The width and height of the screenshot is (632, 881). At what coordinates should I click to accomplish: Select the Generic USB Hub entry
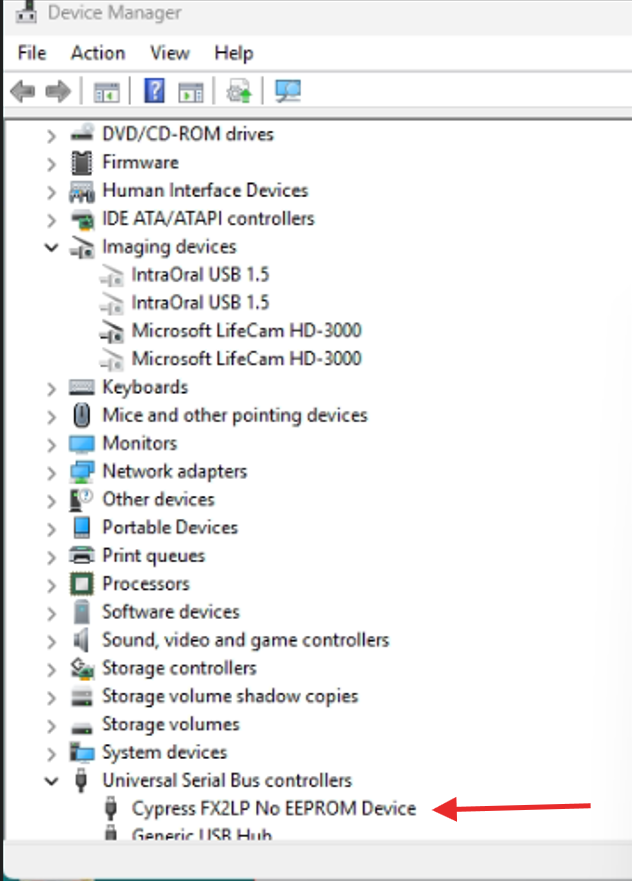202,835
